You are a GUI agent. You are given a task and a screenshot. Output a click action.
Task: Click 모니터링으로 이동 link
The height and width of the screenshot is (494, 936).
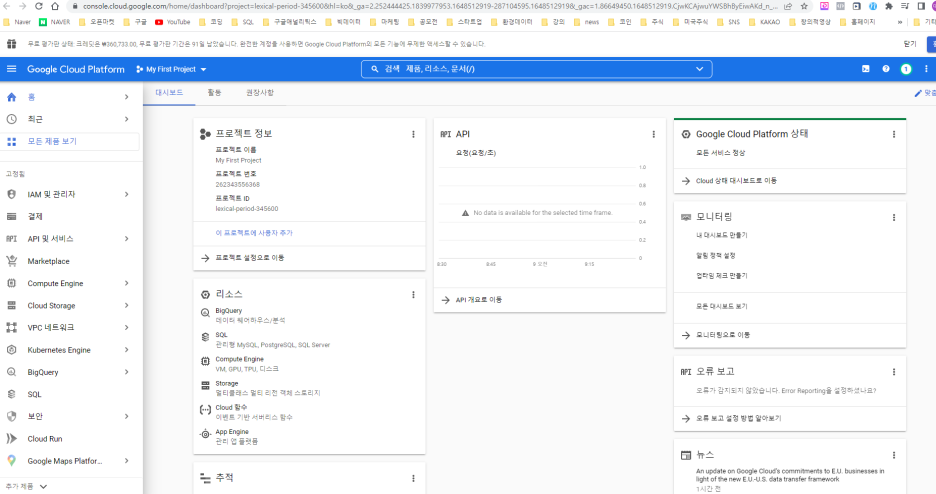click(x=723, y=335)
